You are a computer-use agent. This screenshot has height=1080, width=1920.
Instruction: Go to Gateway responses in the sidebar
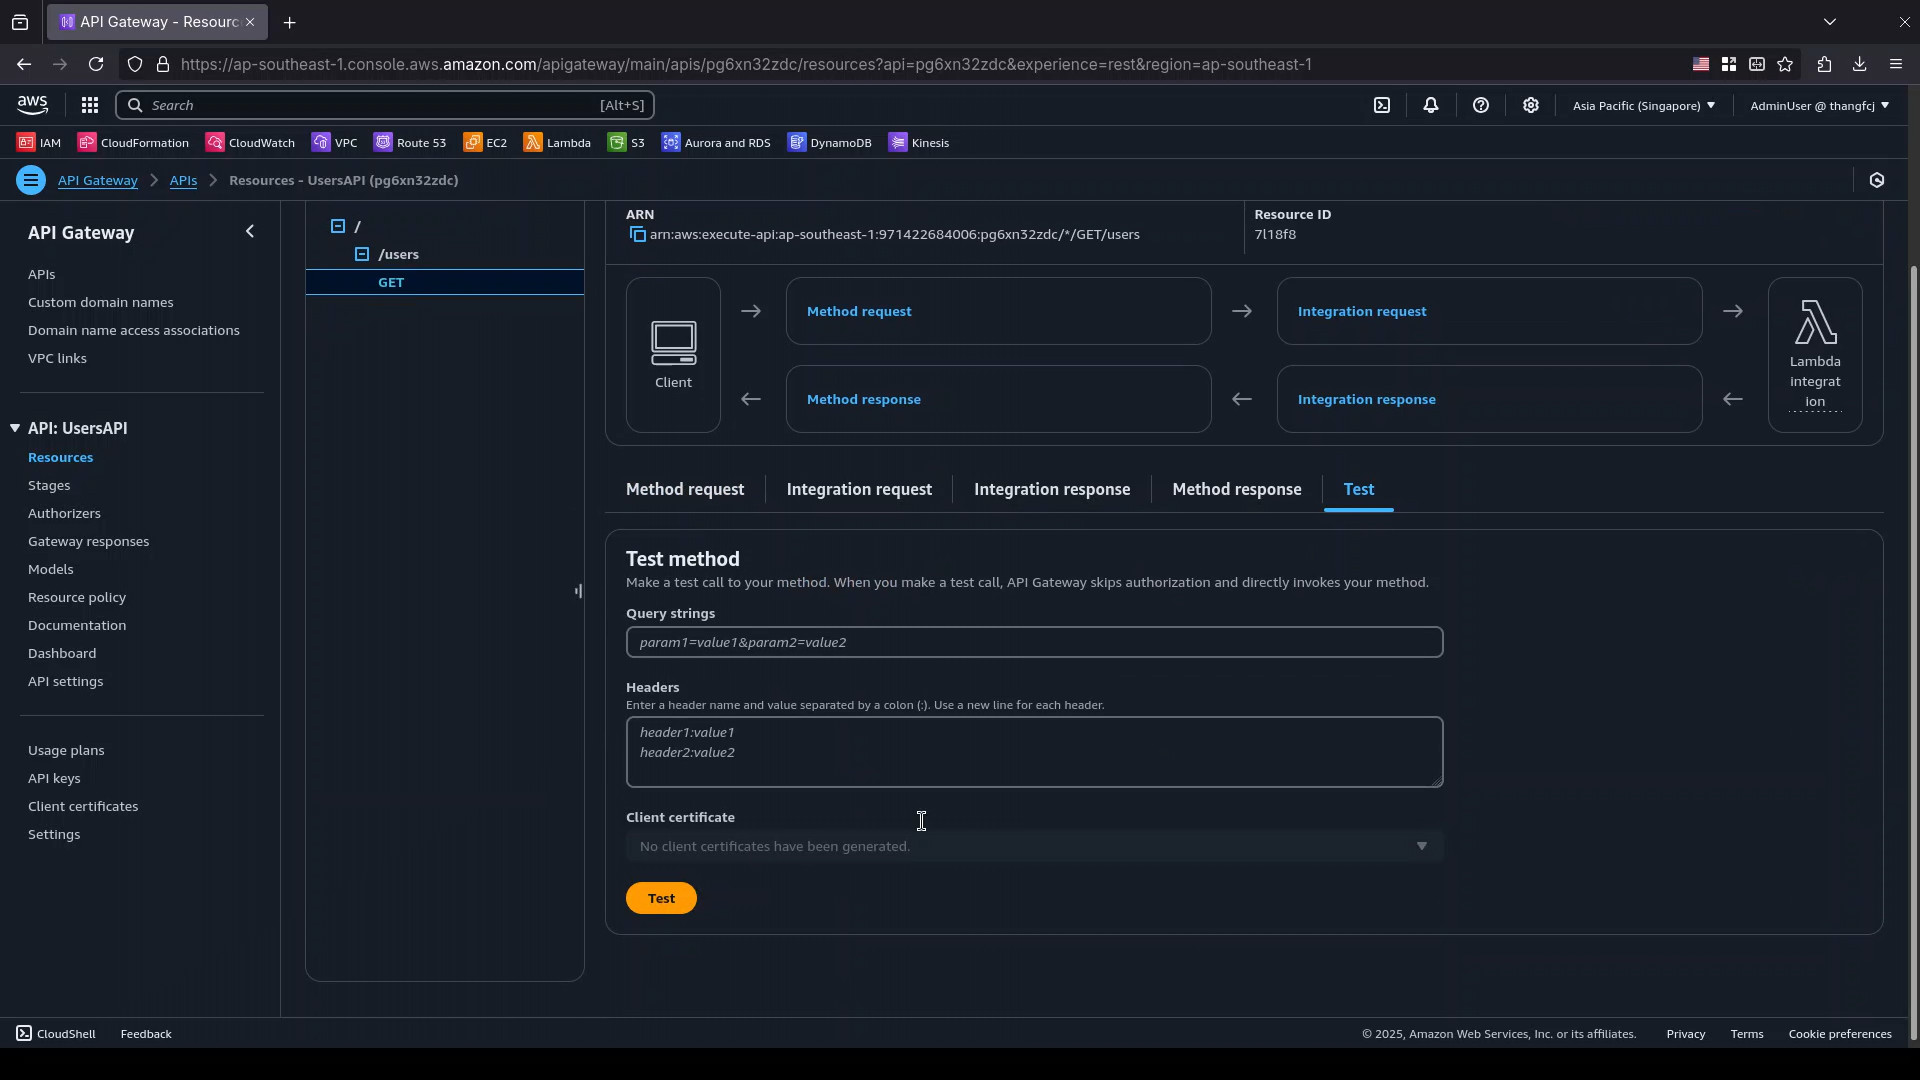pos(88,541)
